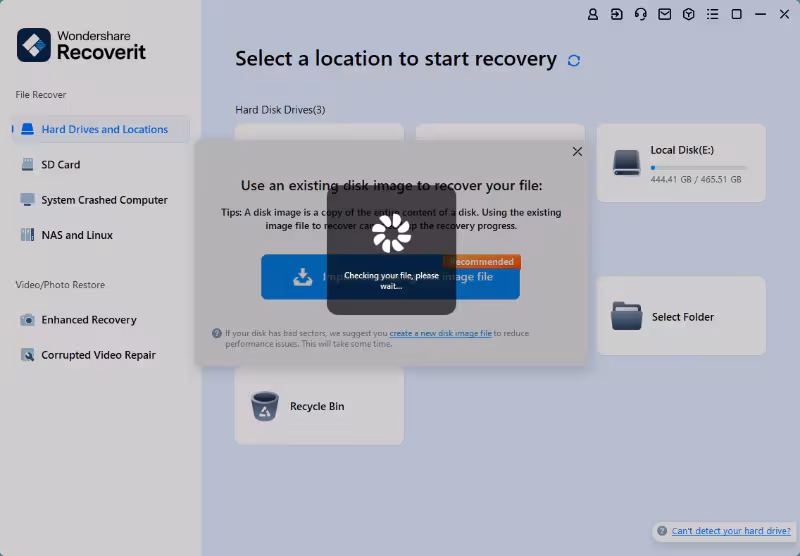Click the crashed computer monitor icon
The image size is (800, 556).
[28, 199]
